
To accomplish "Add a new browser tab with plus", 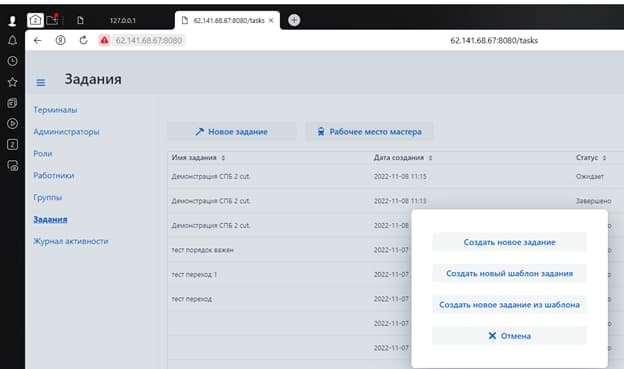I will (294, 20).
